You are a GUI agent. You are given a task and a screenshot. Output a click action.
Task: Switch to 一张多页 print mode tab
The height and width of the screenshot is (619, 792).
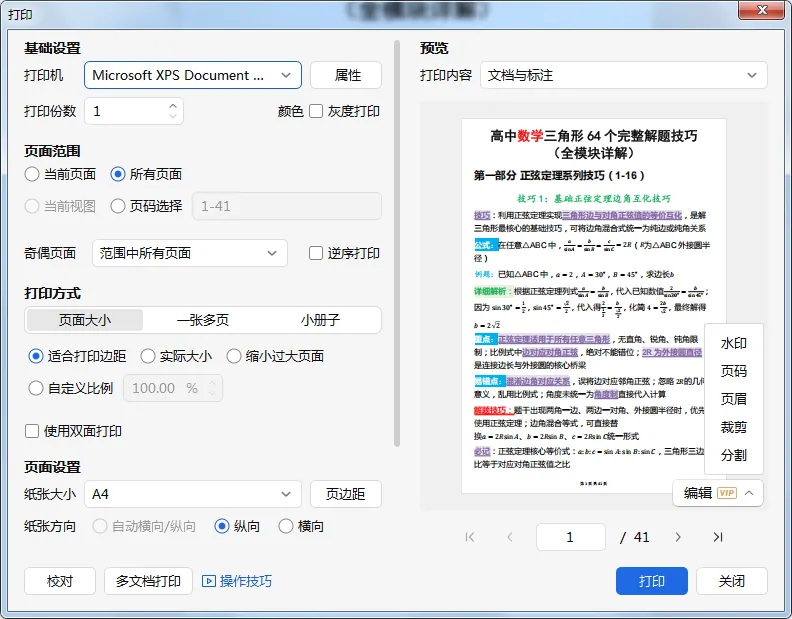click(x=203, y=320)
